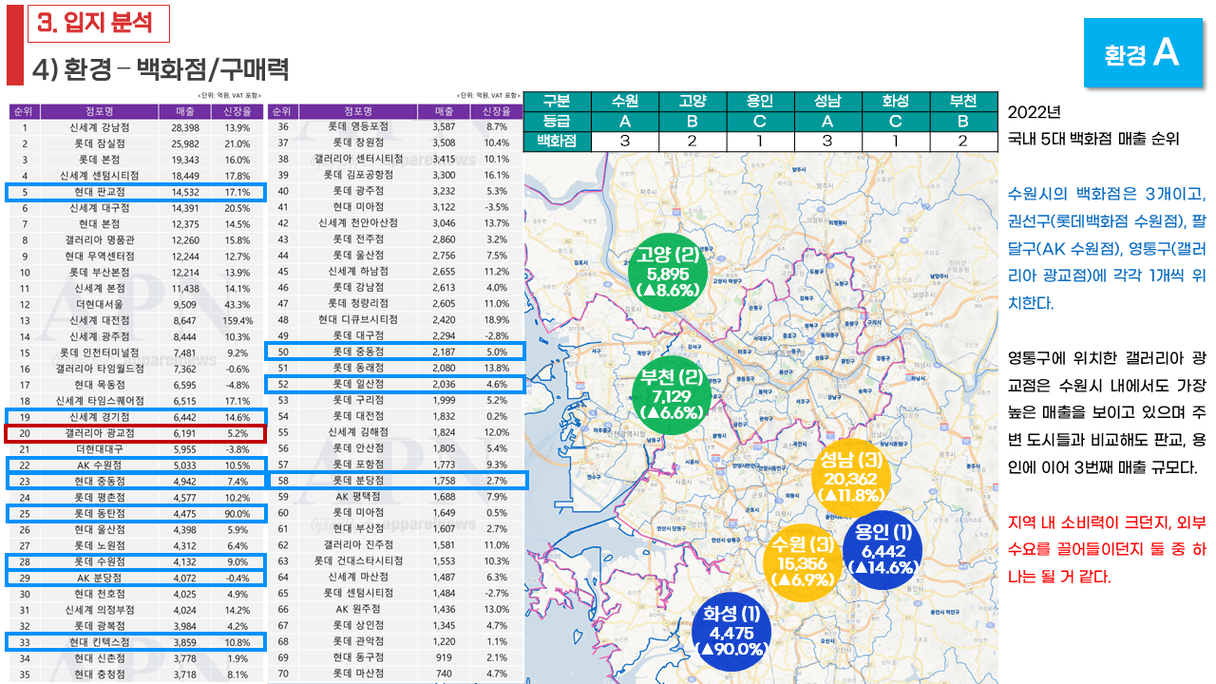The width and height of the screenshot is (1216, 684).
Task: Click the '159.4%' growth rate cell
Action: [238, 320]
